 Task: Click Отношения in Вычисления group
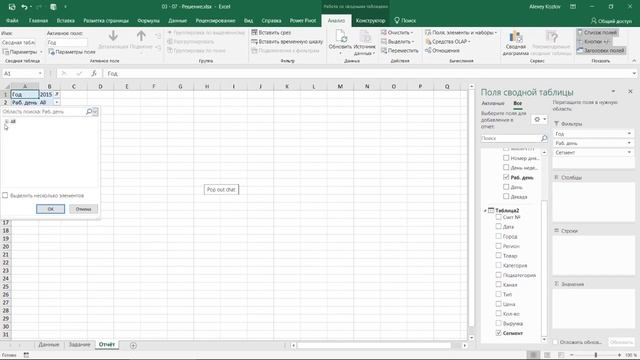[442, 51]
